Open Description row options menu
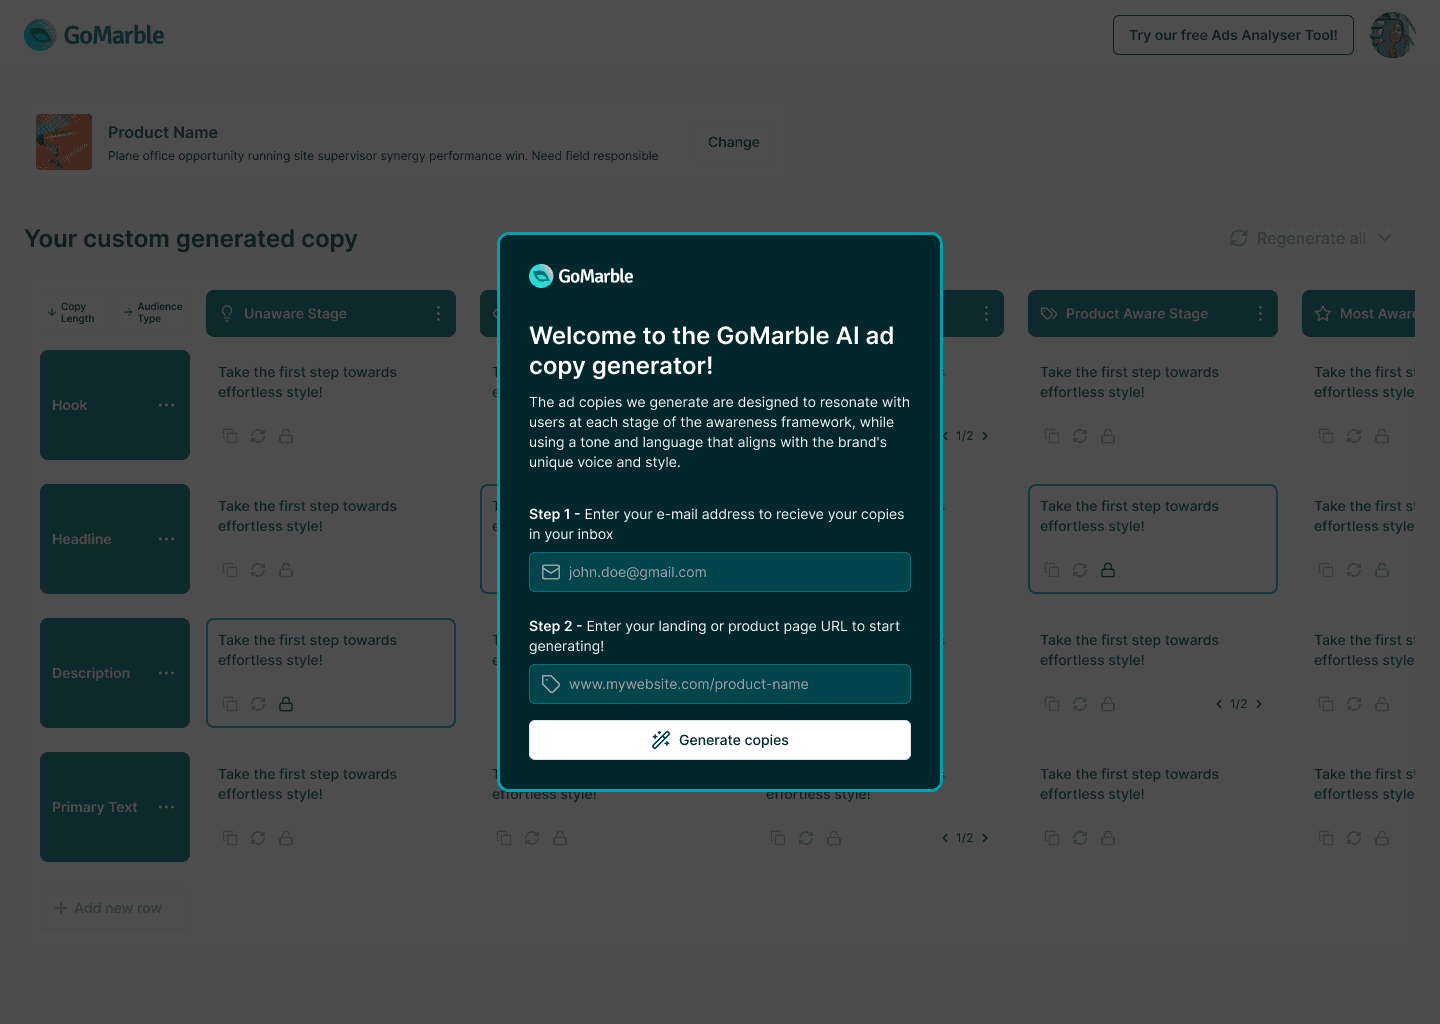 tap(166, 673)
